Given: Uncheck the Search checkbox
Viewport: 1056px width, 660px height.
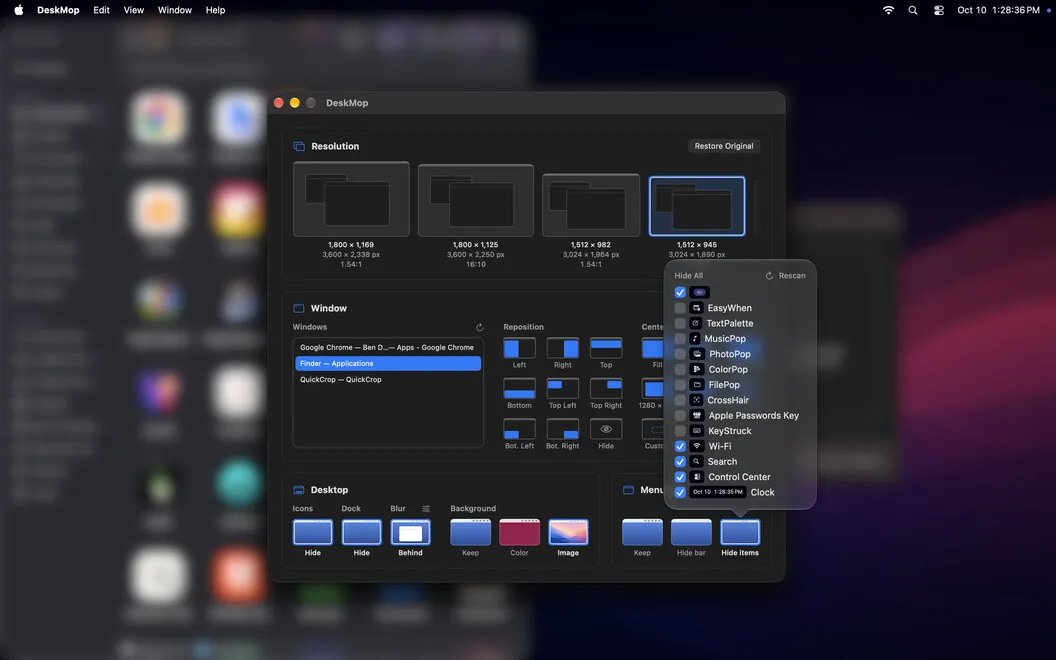Looking at the screenshot, I should click(680, 462).
